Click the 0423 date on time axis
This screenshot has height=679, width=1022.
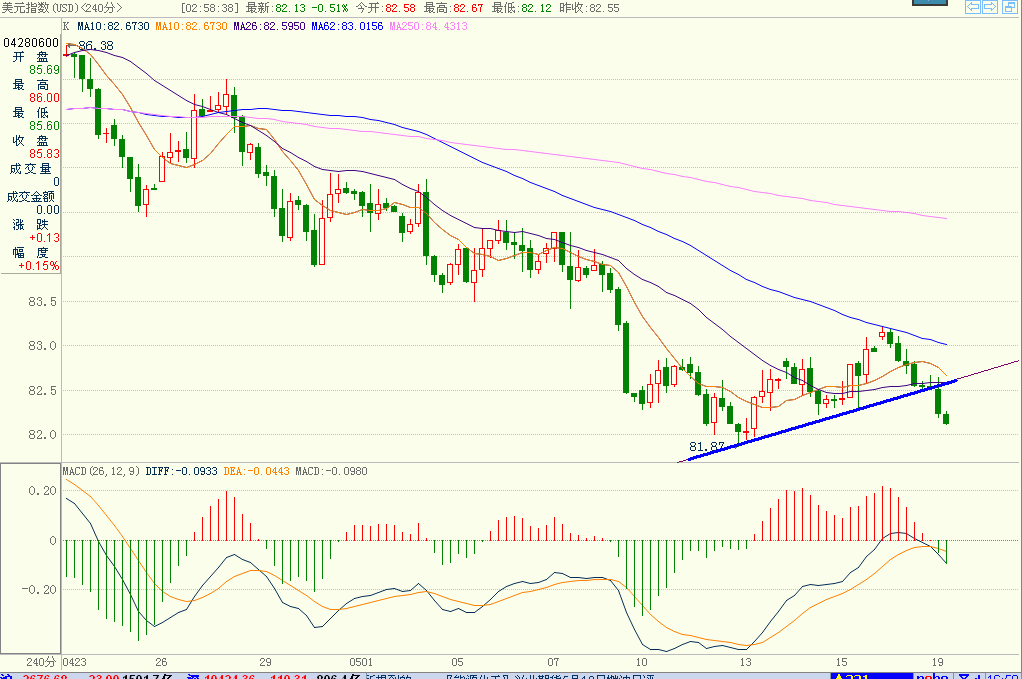pos(74,662)
